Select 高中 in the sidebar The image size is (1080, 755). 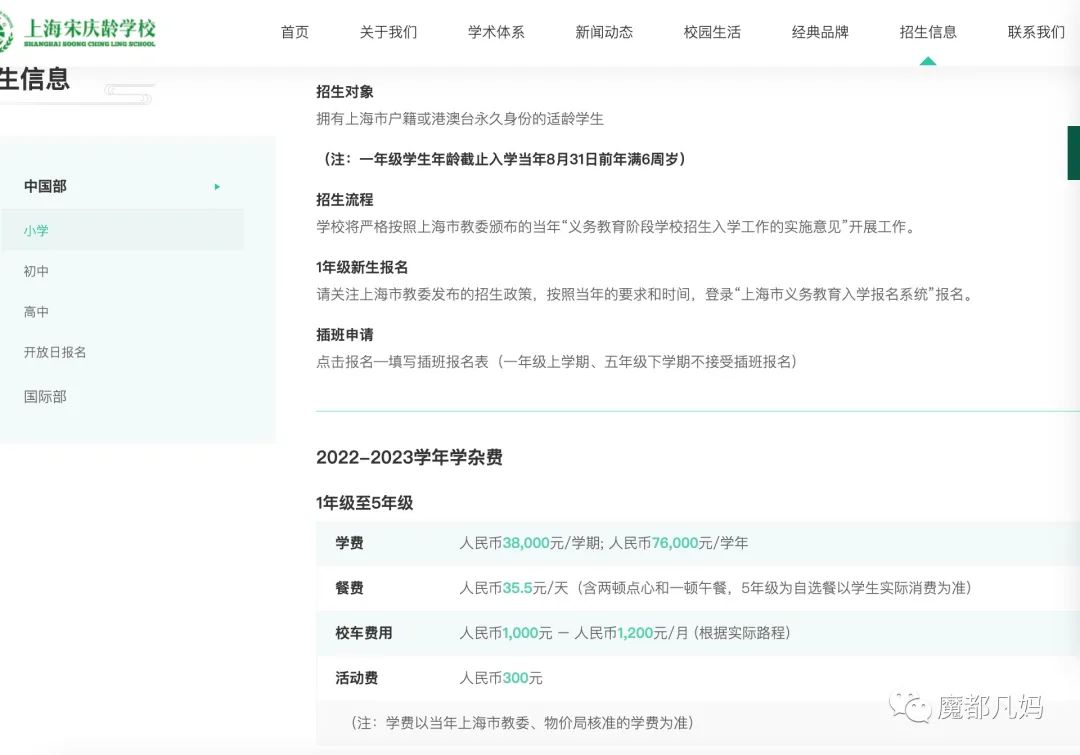pos(36,311)
